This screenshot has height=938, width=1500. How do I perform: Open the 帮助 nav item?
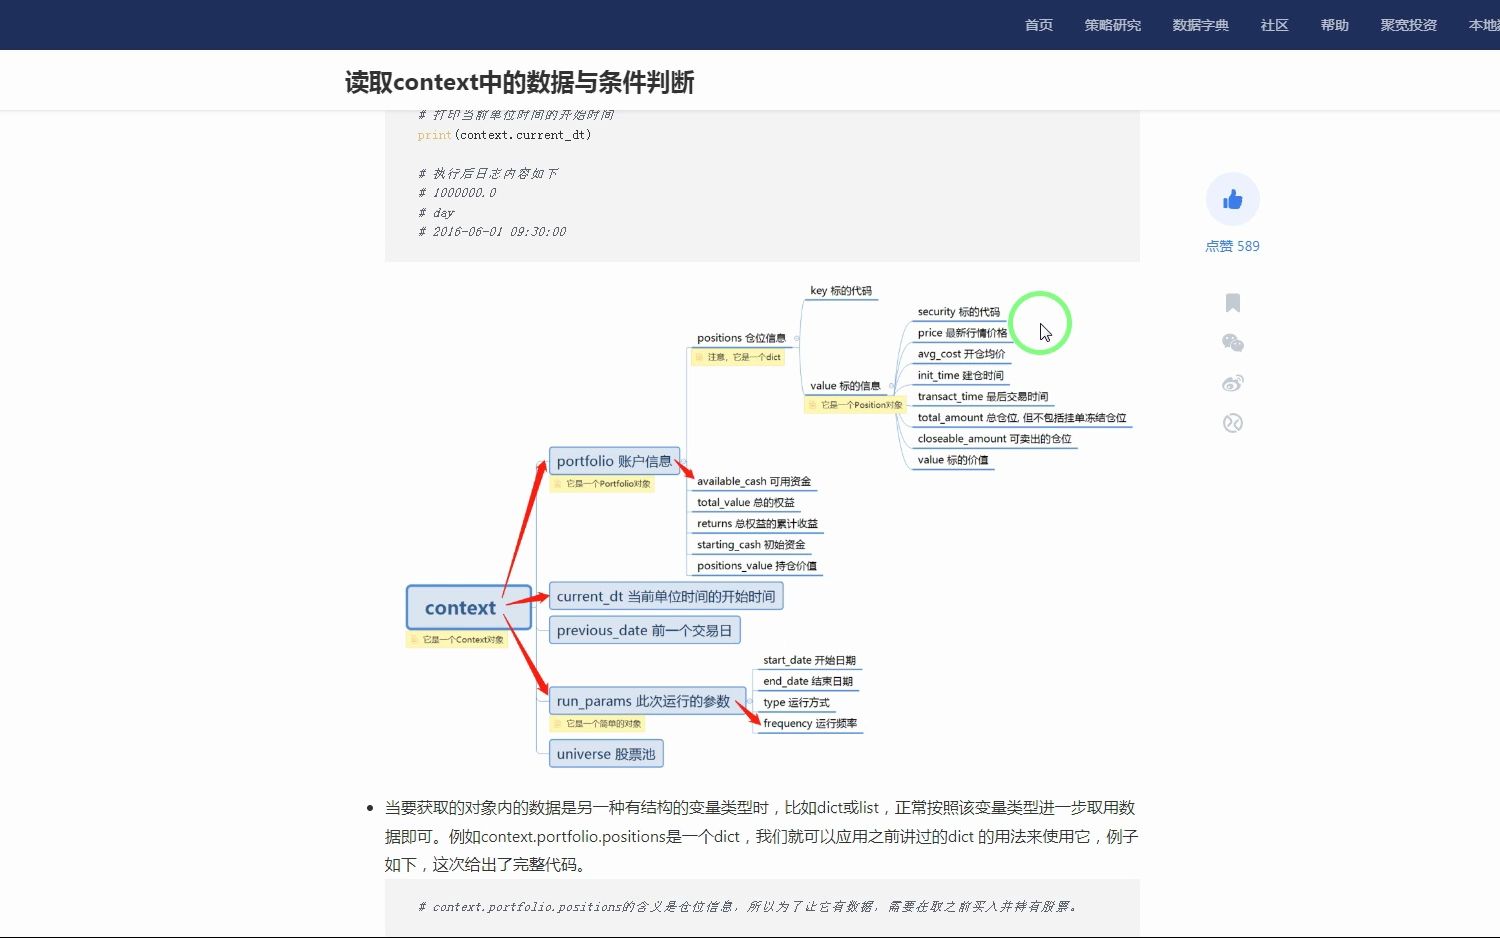point(1335,25)
